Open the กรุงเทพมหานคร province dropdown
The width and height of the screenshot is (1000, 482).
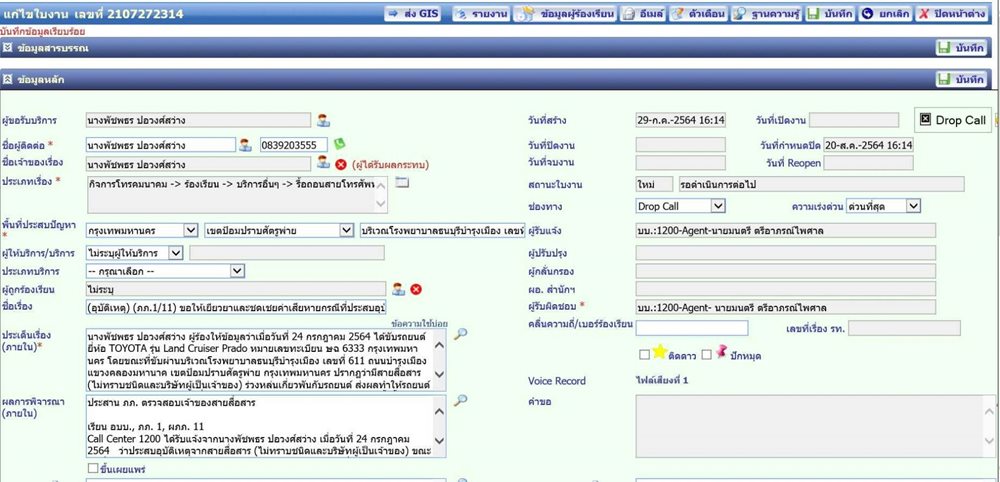click(142, 230)
